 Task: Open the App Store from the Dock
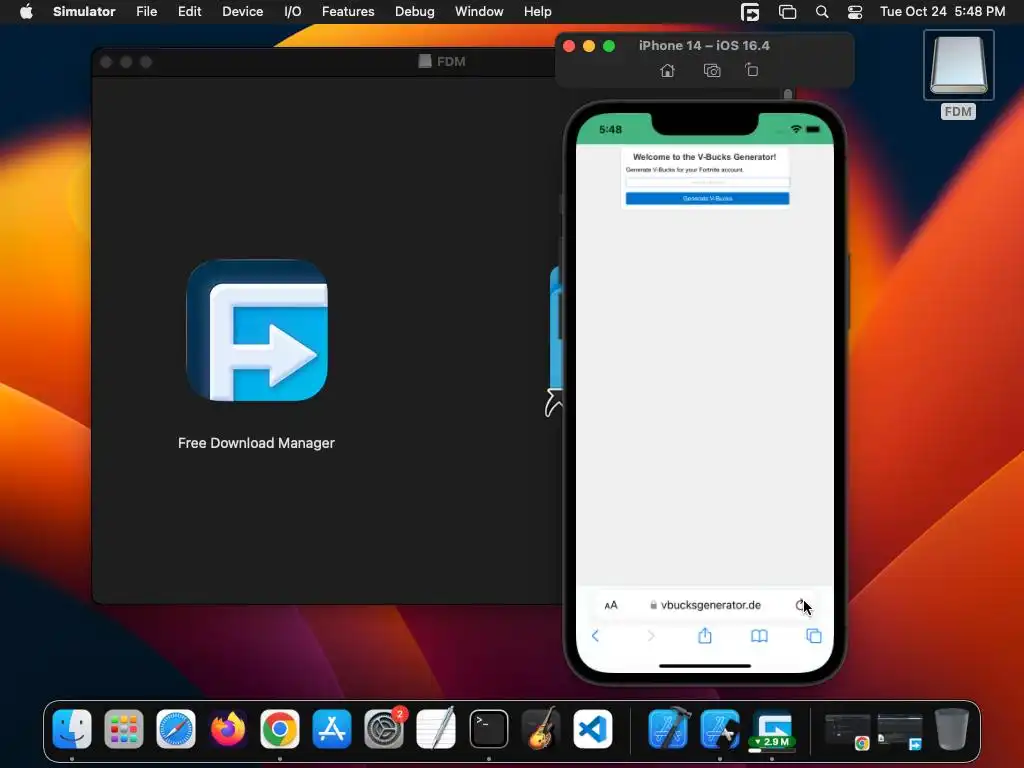click(332, 729)
